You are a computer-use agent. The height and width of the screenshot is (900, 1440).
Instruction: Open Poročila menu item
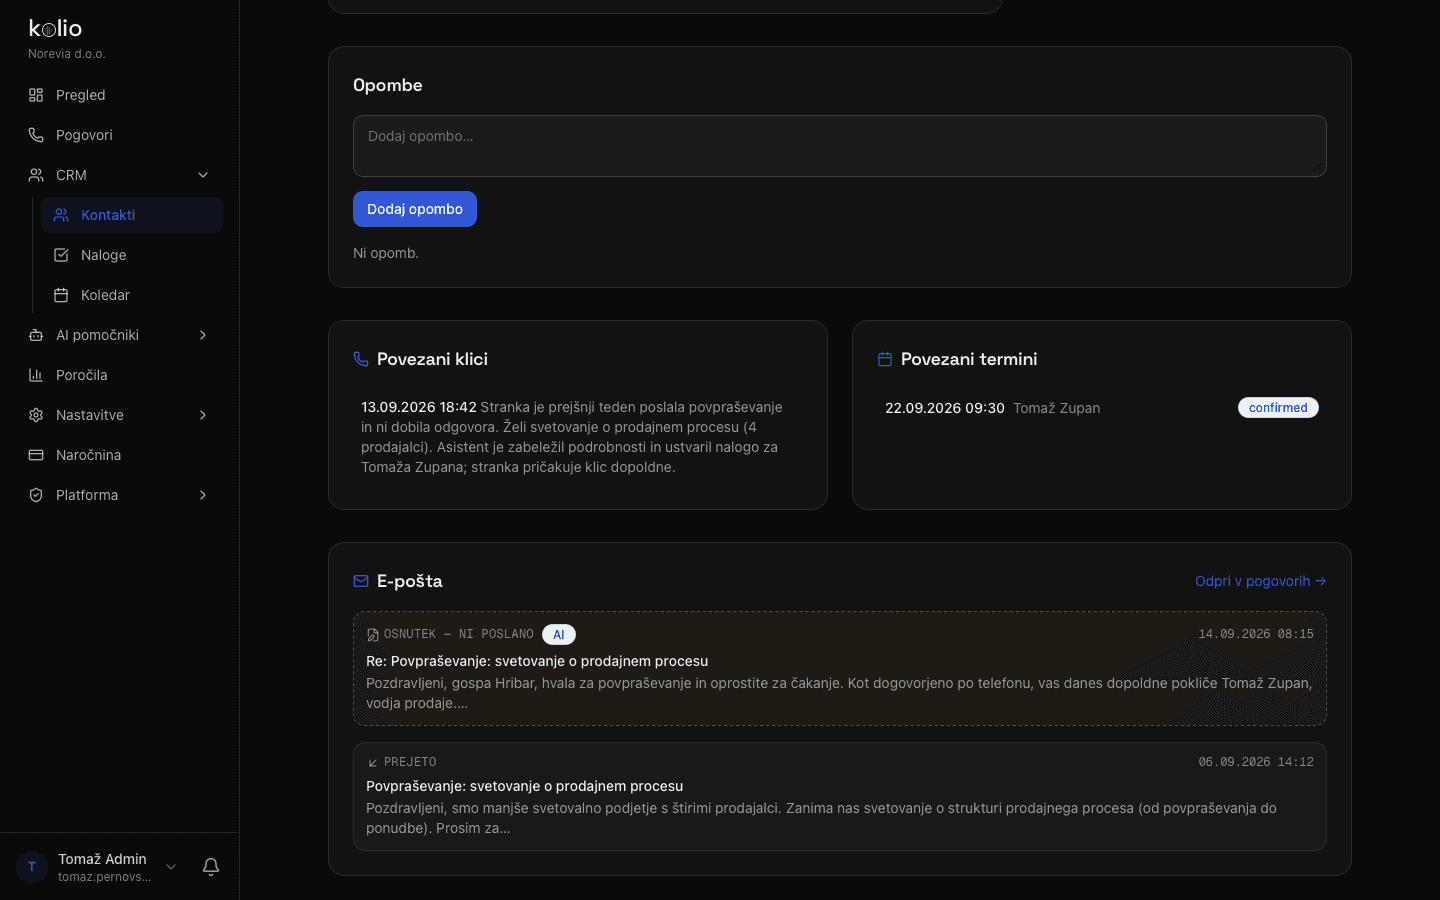click(x=120, y=375)
